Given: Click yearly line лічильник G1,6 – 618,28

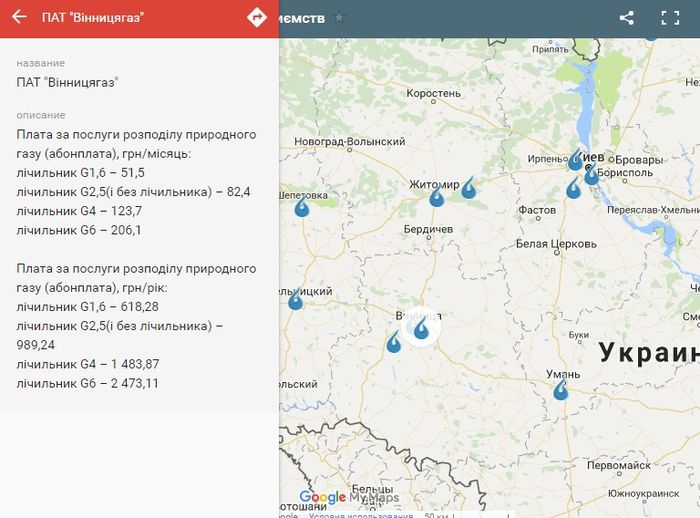Looking at the screenshot, I should pos(88,307).
